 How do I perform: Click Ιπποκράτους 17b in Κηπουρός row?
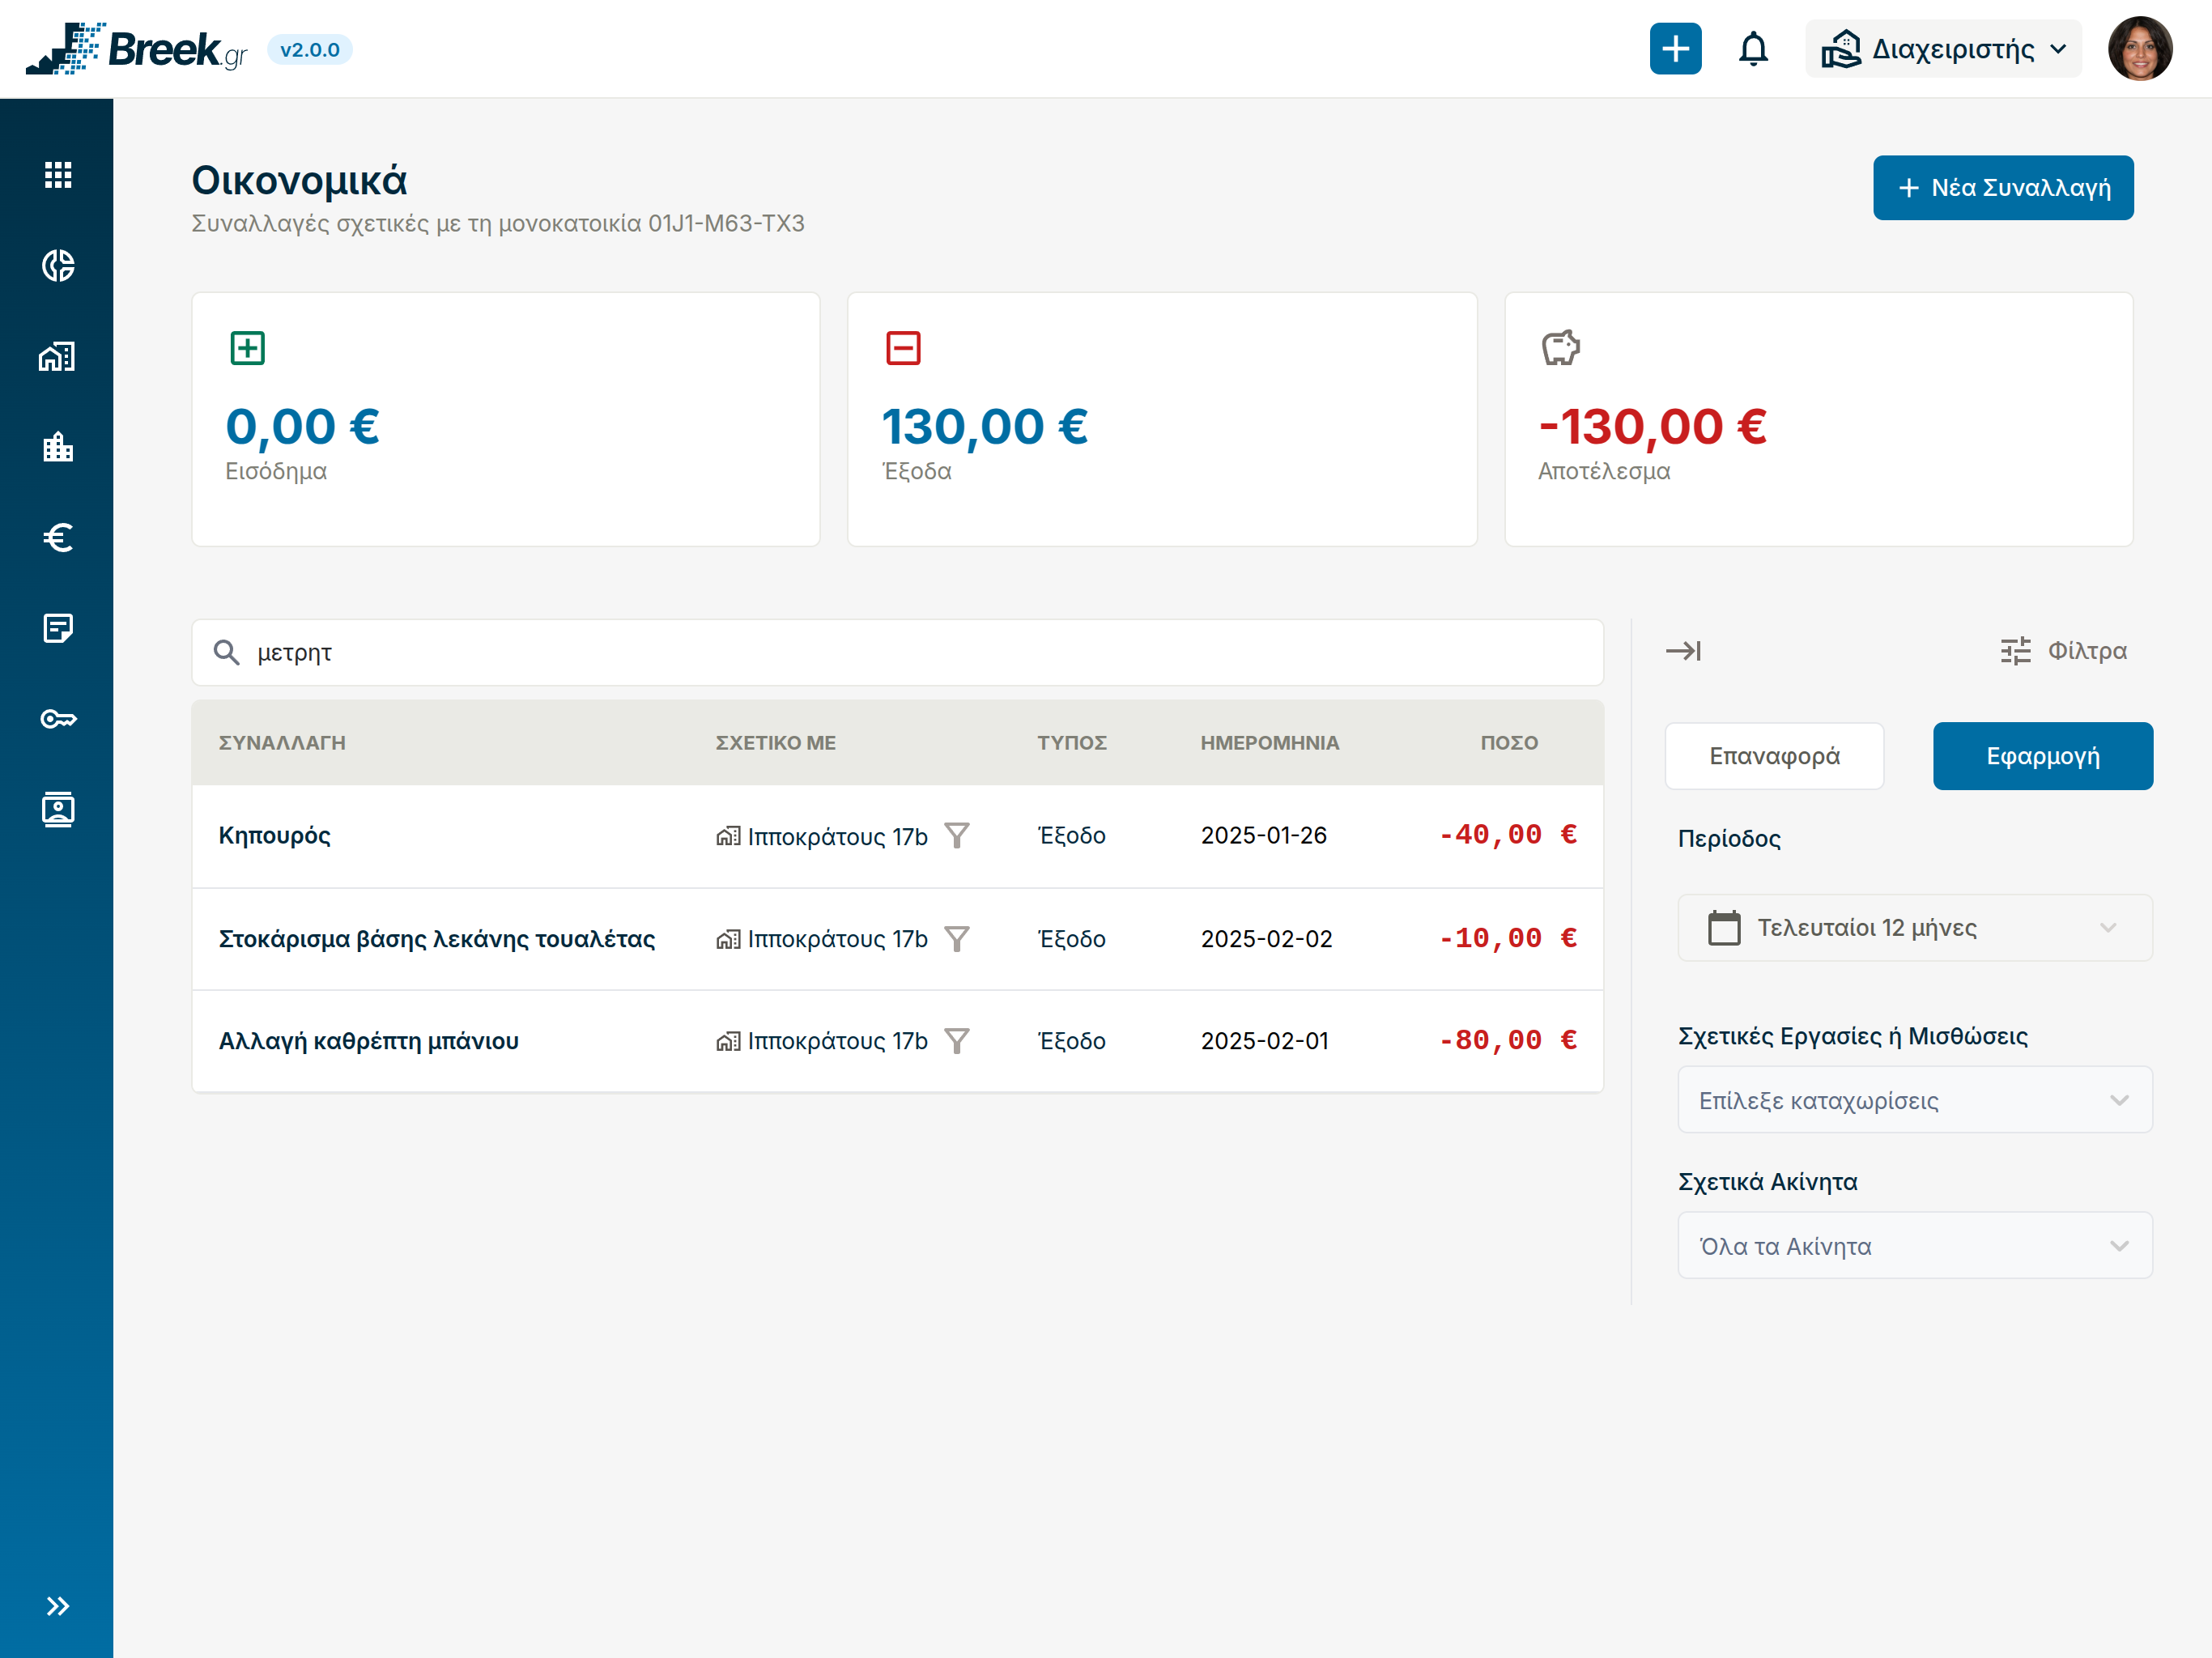838,836
